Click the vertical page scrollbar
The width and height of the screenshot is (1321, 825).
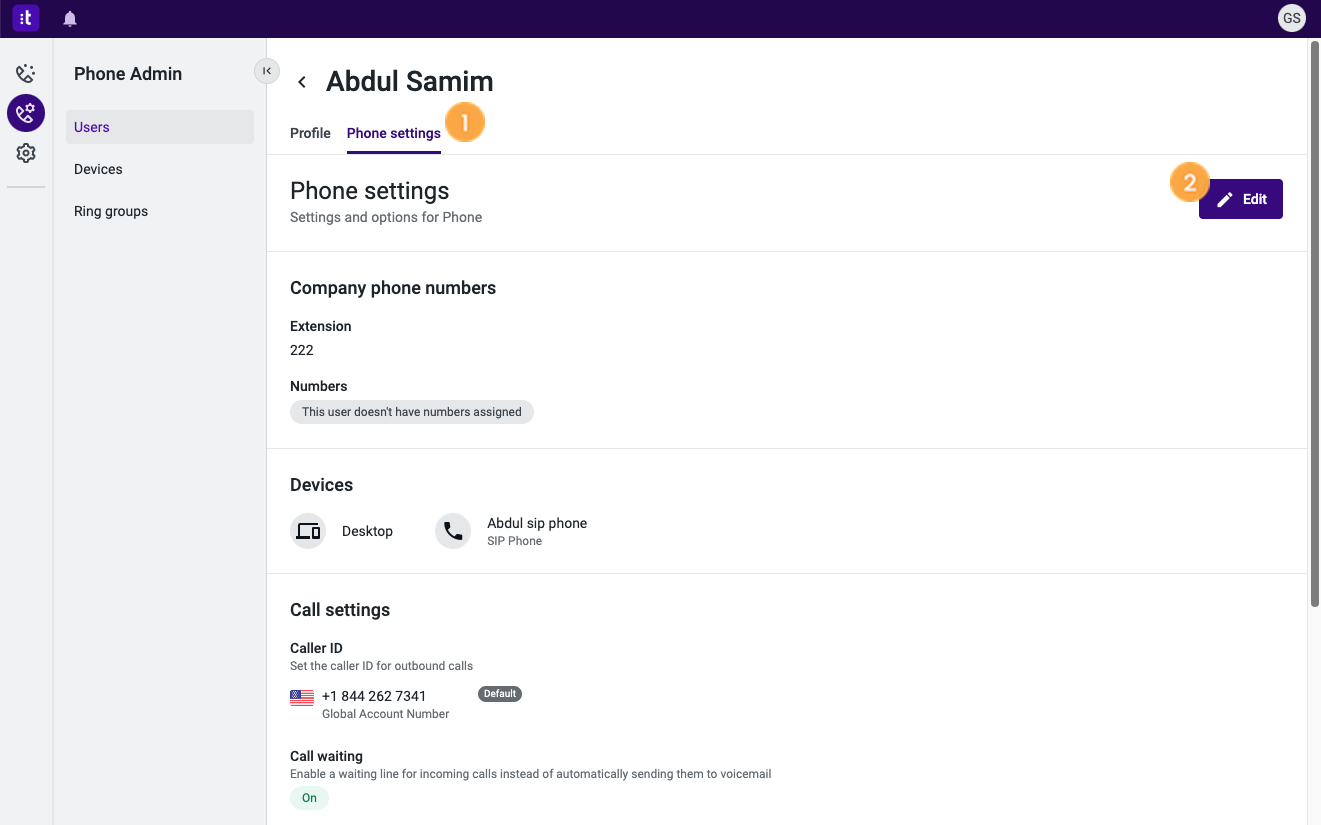pyautogui.click(x=1315, y=324)
